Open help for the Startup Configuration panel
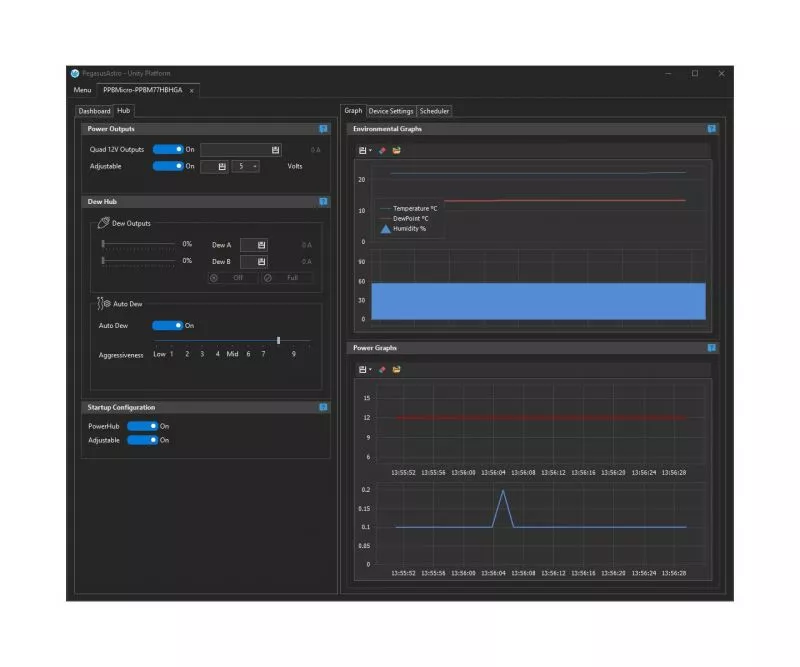 coord(323,407)
